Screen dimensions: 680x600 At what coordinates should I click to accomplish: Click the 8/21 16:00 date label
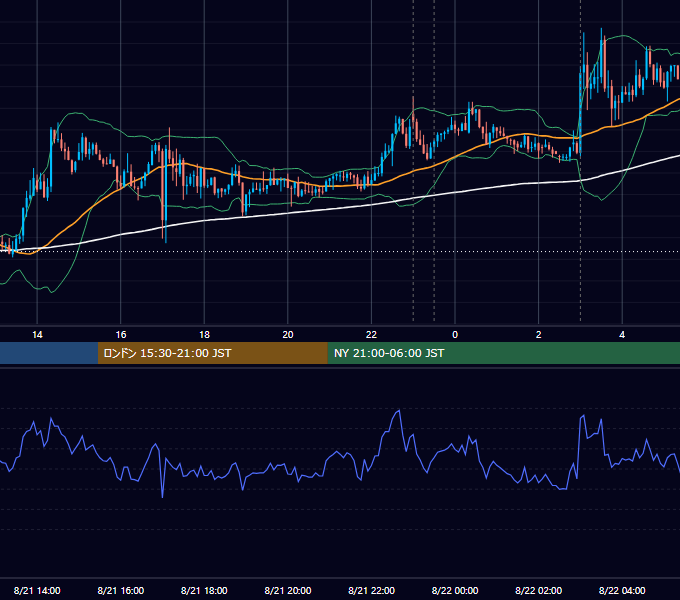(x=121, y=590)
